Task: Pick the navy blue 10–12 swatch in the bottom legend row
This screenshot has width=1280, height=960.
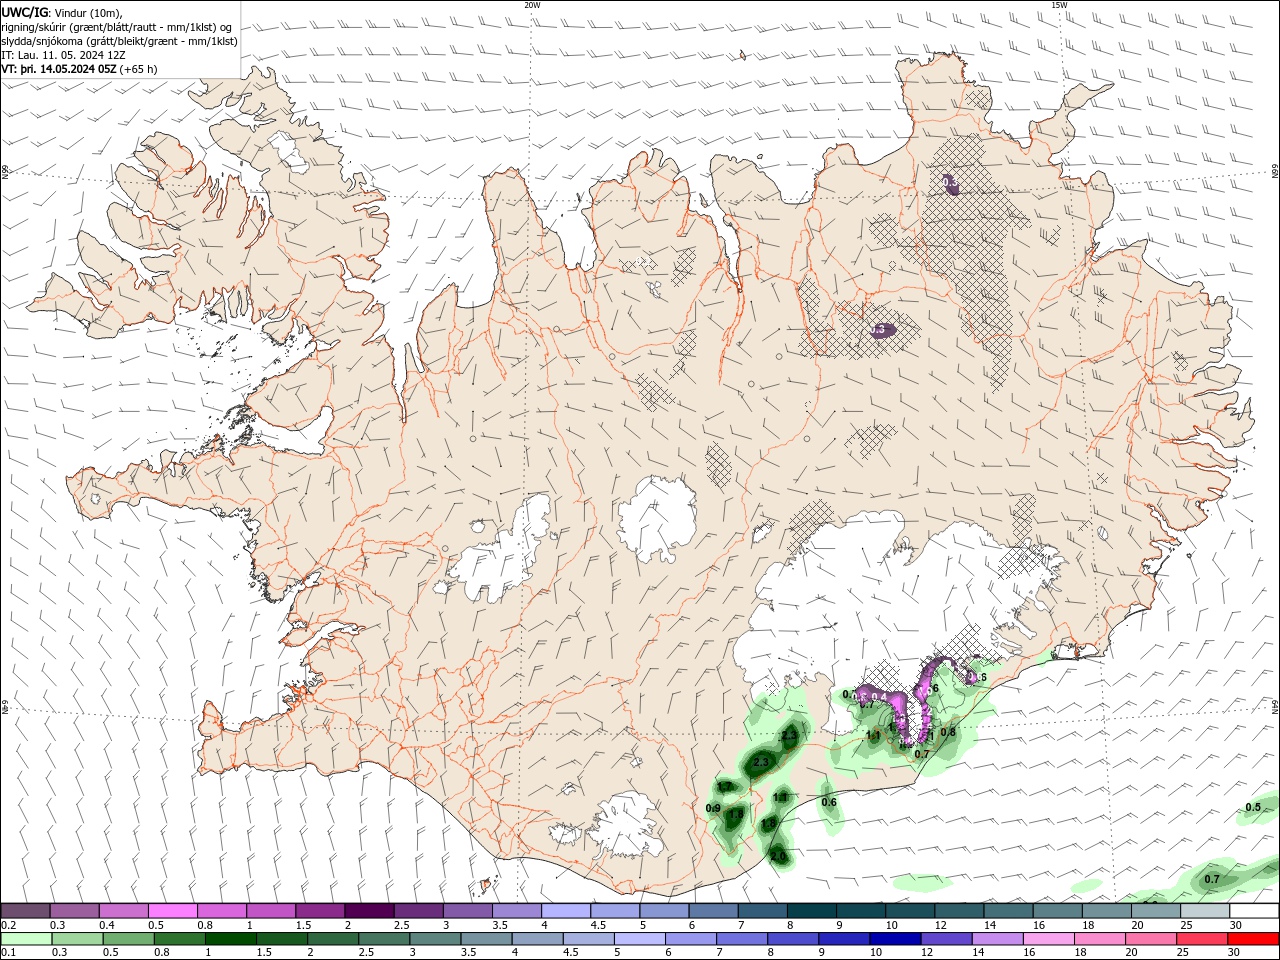Action: 894,939
